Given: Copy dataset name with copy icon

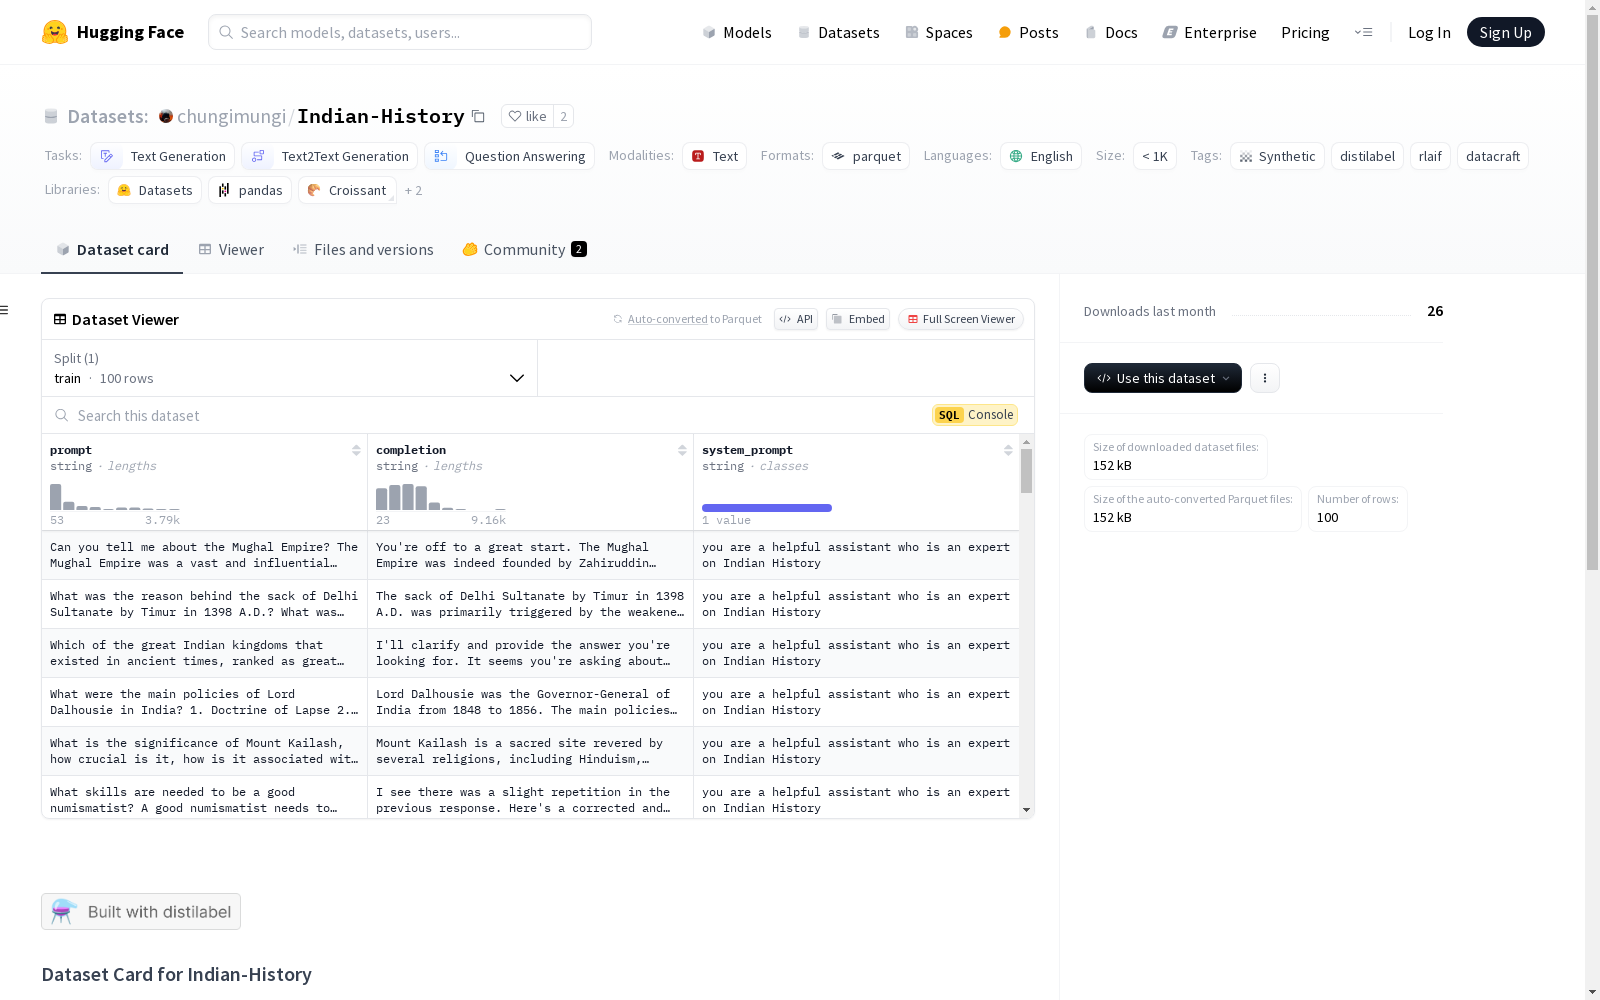Looking at the screenshot, I should tap(478, 117).
